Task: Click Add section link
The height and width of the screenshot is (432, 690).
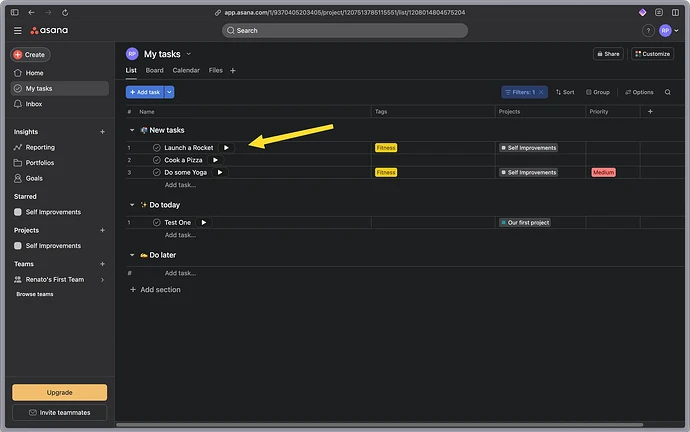Action: (x=155, y=289)
